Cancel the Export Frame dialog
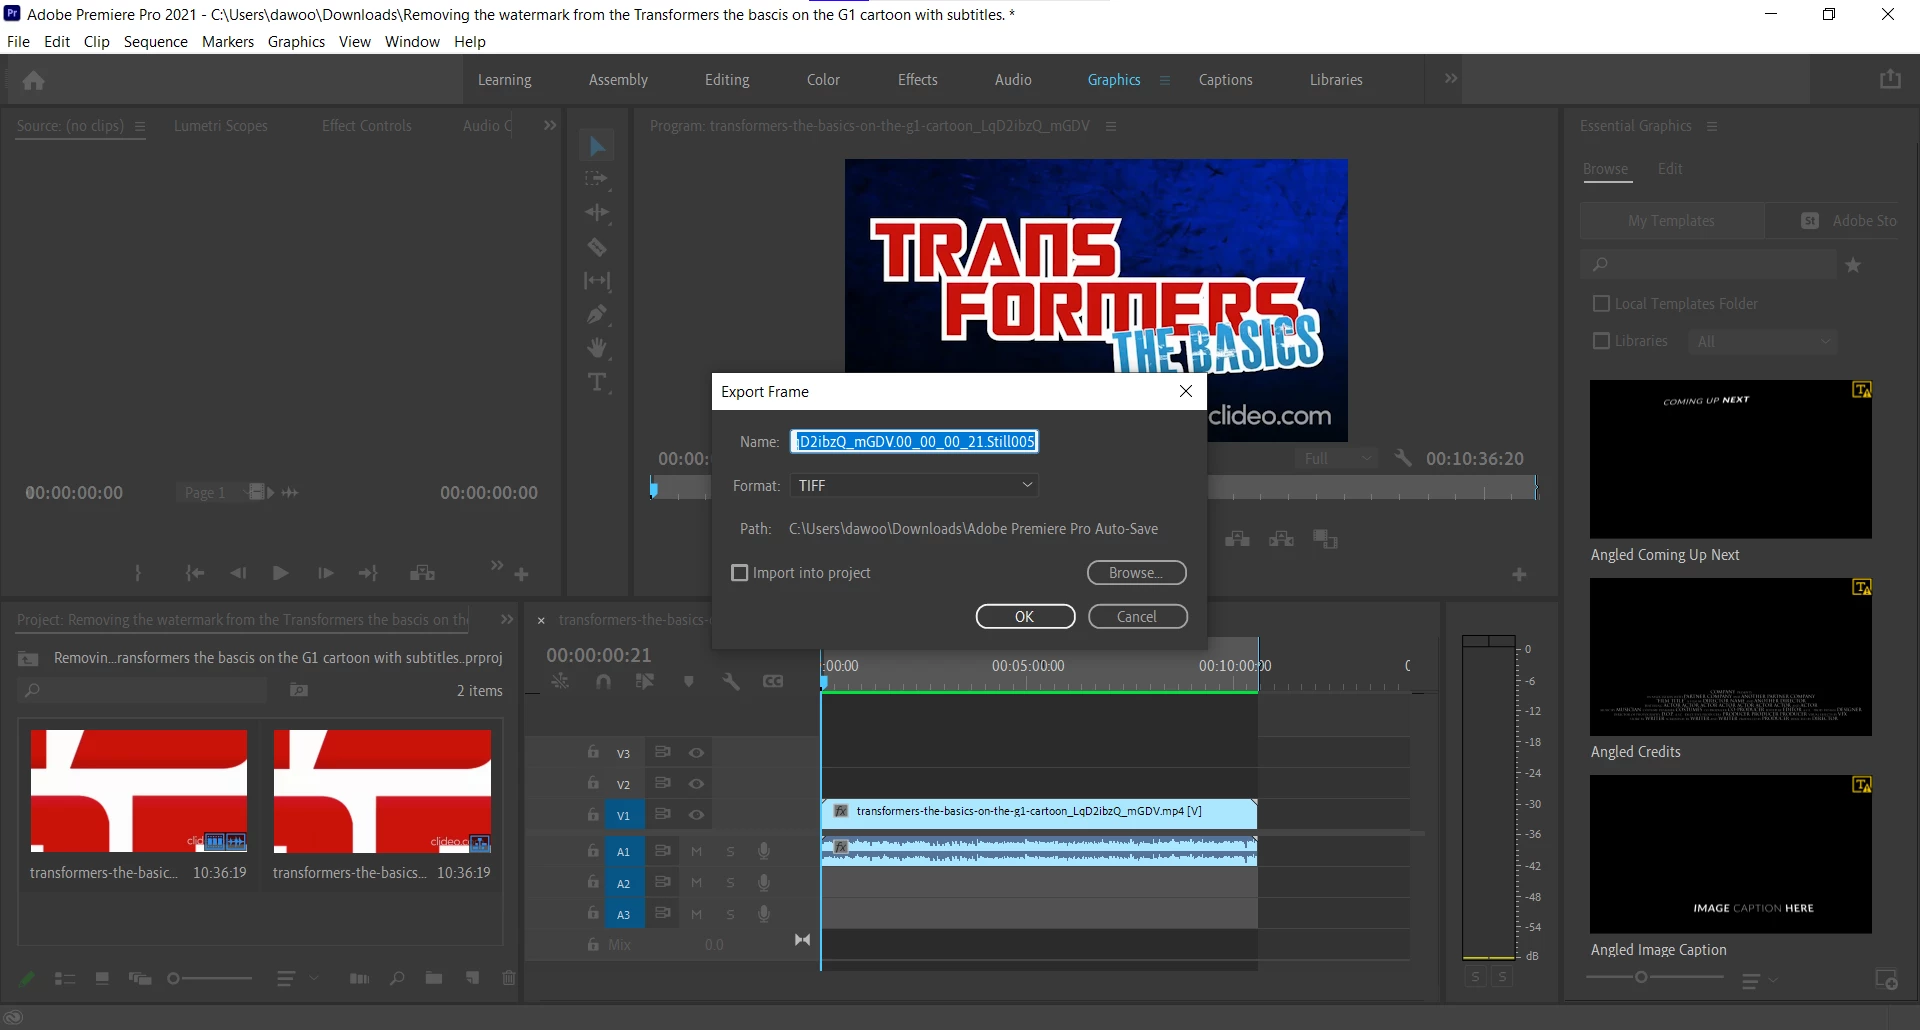 [1137, 616]
